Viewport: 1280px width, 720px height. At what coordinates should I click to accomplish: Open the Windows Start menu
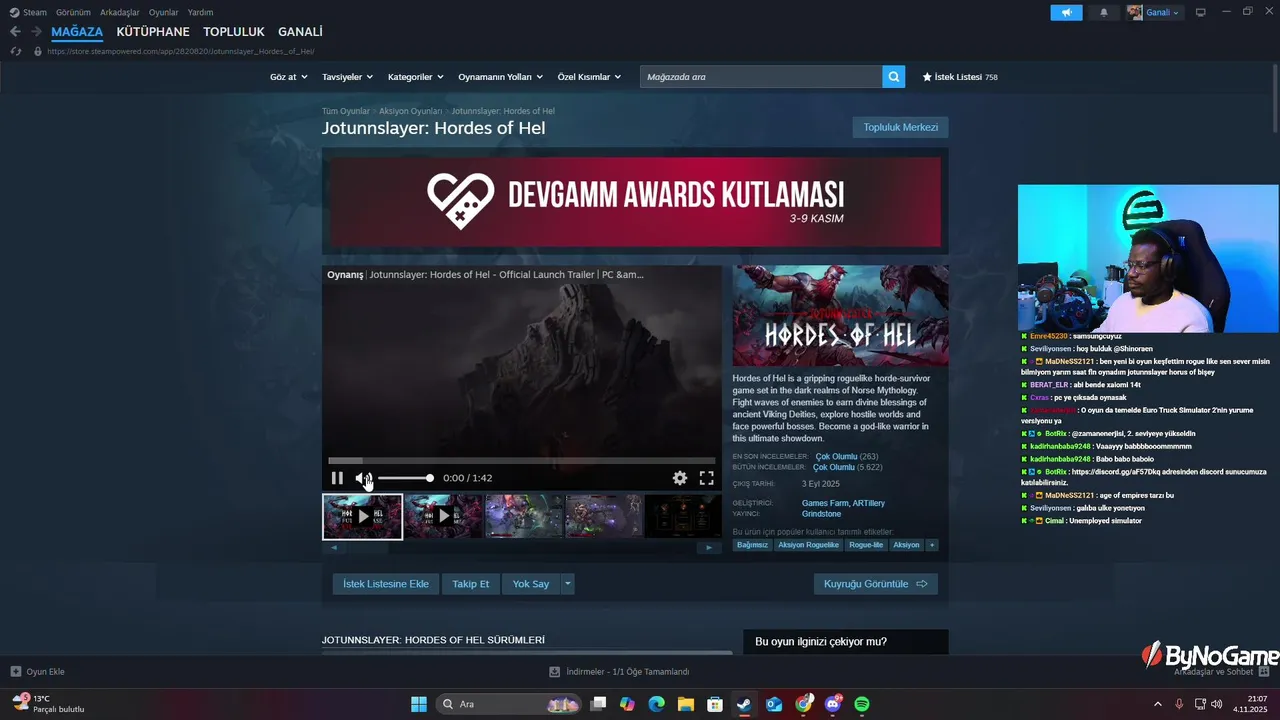pyautogui.click(x=419, y=704)
